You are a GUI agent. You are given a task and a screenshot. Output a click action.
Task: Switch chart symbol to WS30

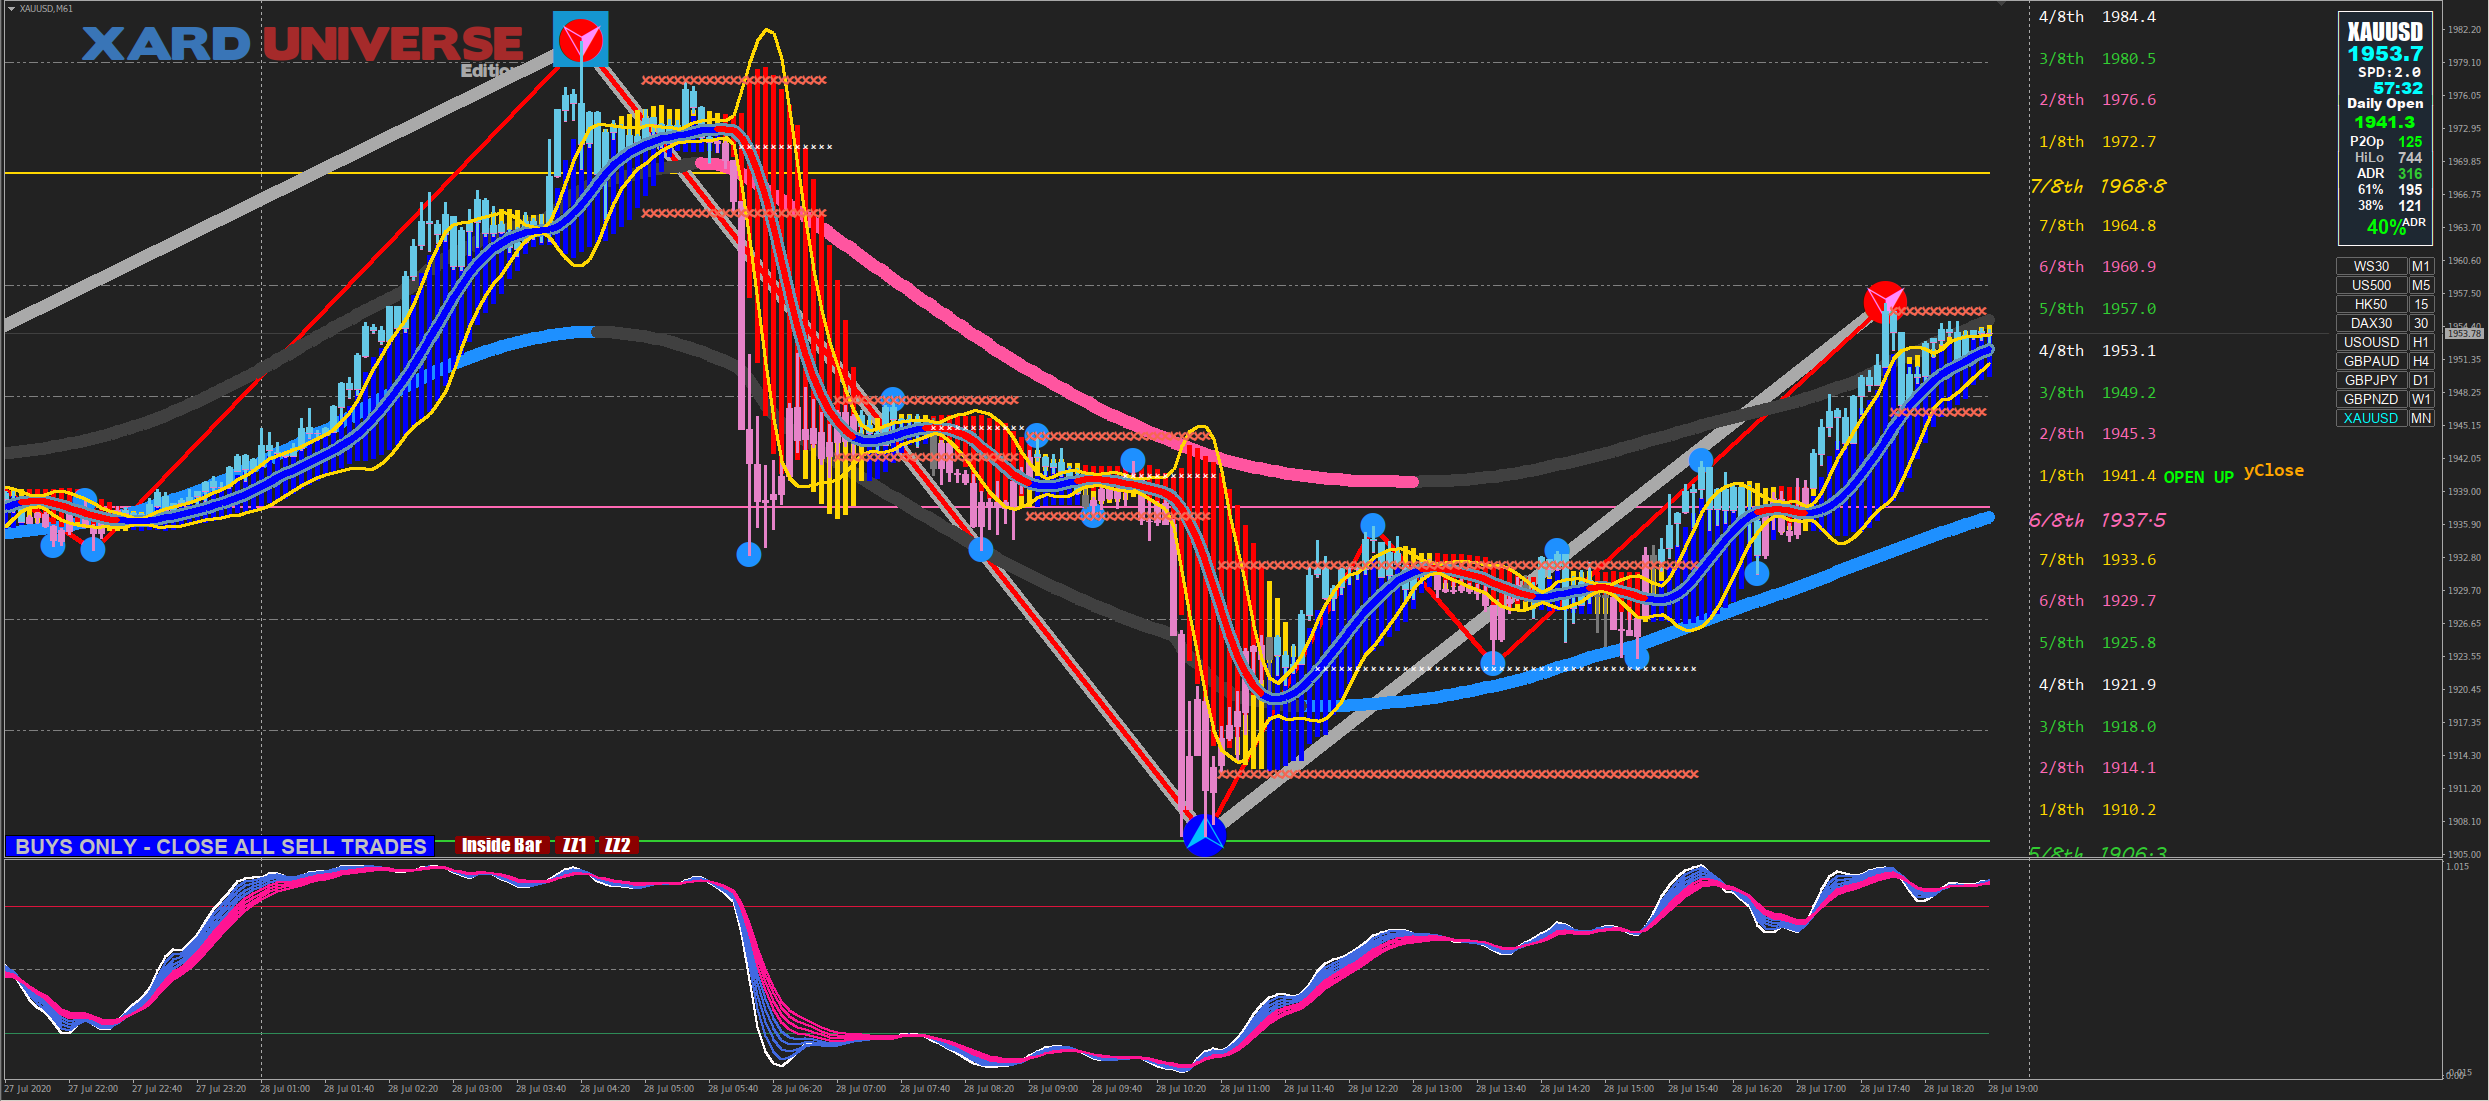[2370, 266]
